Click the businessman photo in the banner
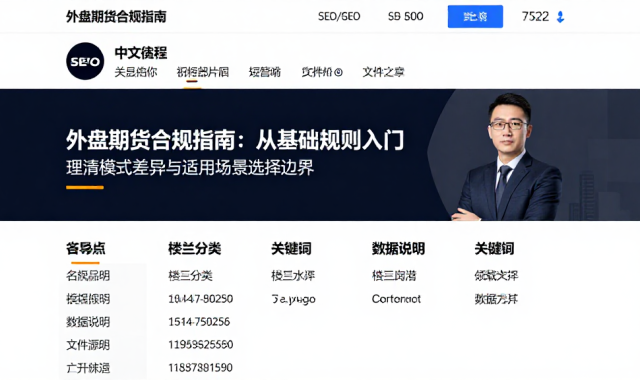640x380 pixels. pyautogui.click(x=508, y=157)
